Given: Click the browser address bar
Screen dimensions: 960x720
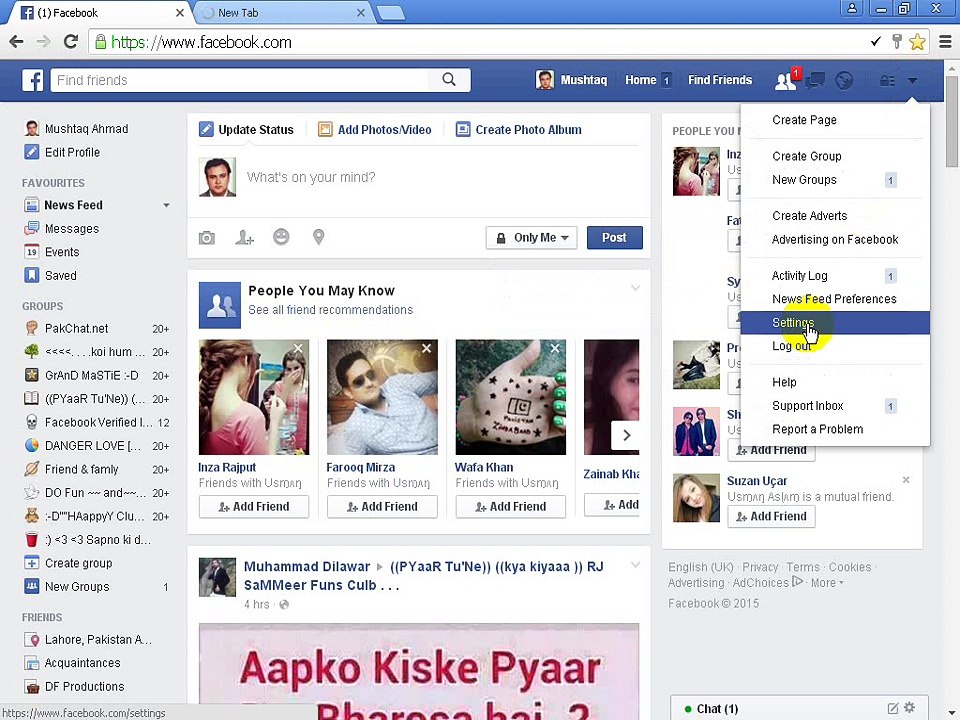Looking at the screenshot, I should point(478,42).
